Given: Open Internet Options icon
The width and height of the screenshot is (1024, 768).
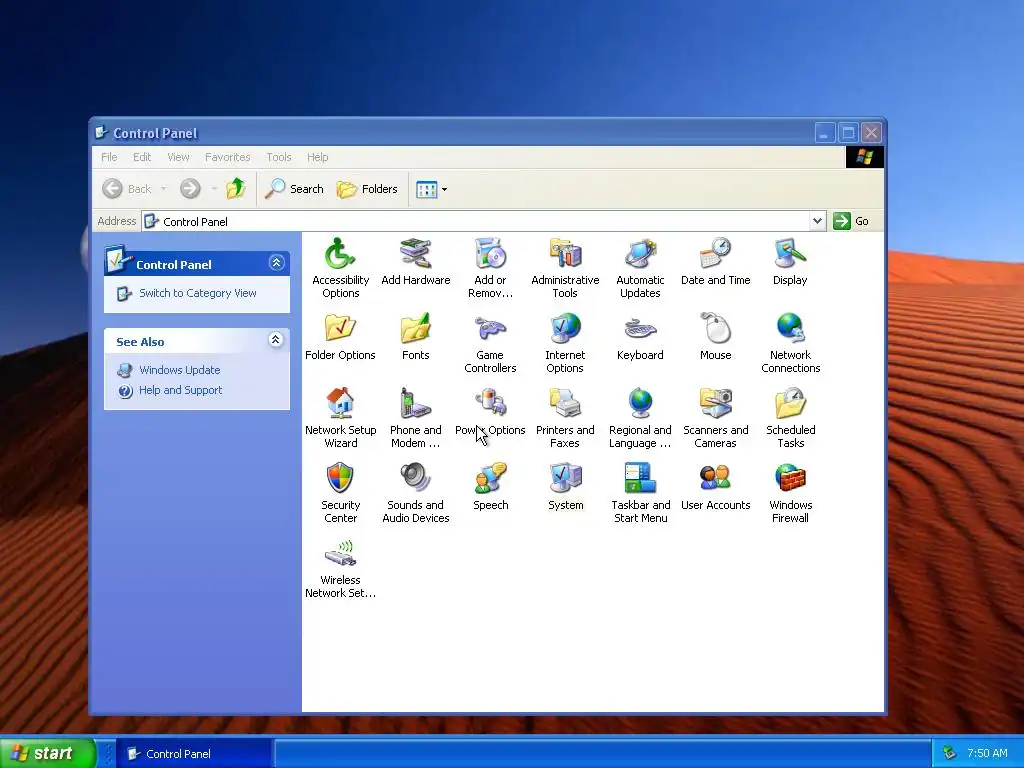Looking at the screenshot, I should (565, 329).
